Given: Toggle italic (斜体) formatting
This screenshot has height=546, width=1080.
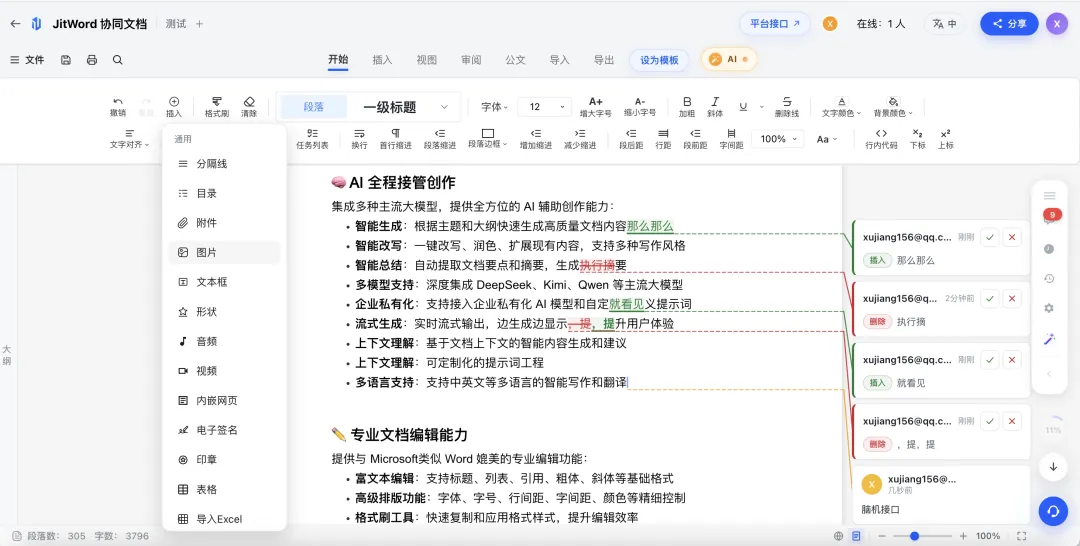Looking at the screenshot, I should coord(715,102).
